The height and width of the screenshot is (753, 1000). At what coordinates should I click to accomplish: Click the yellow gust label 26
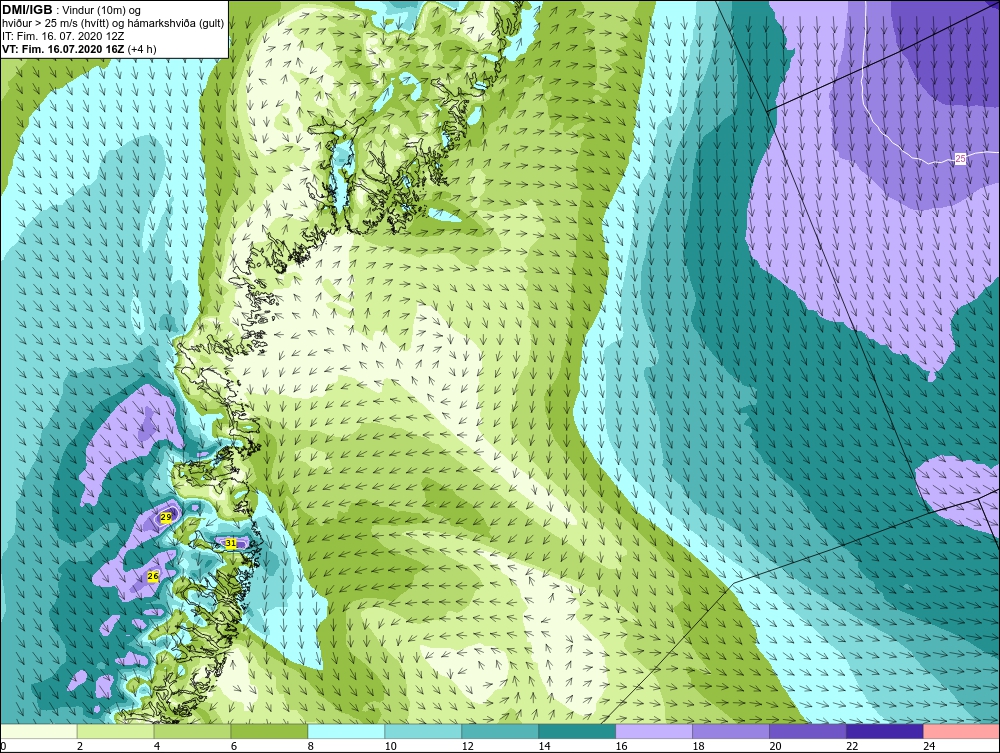pyautogui.click(x=153, y=576)
